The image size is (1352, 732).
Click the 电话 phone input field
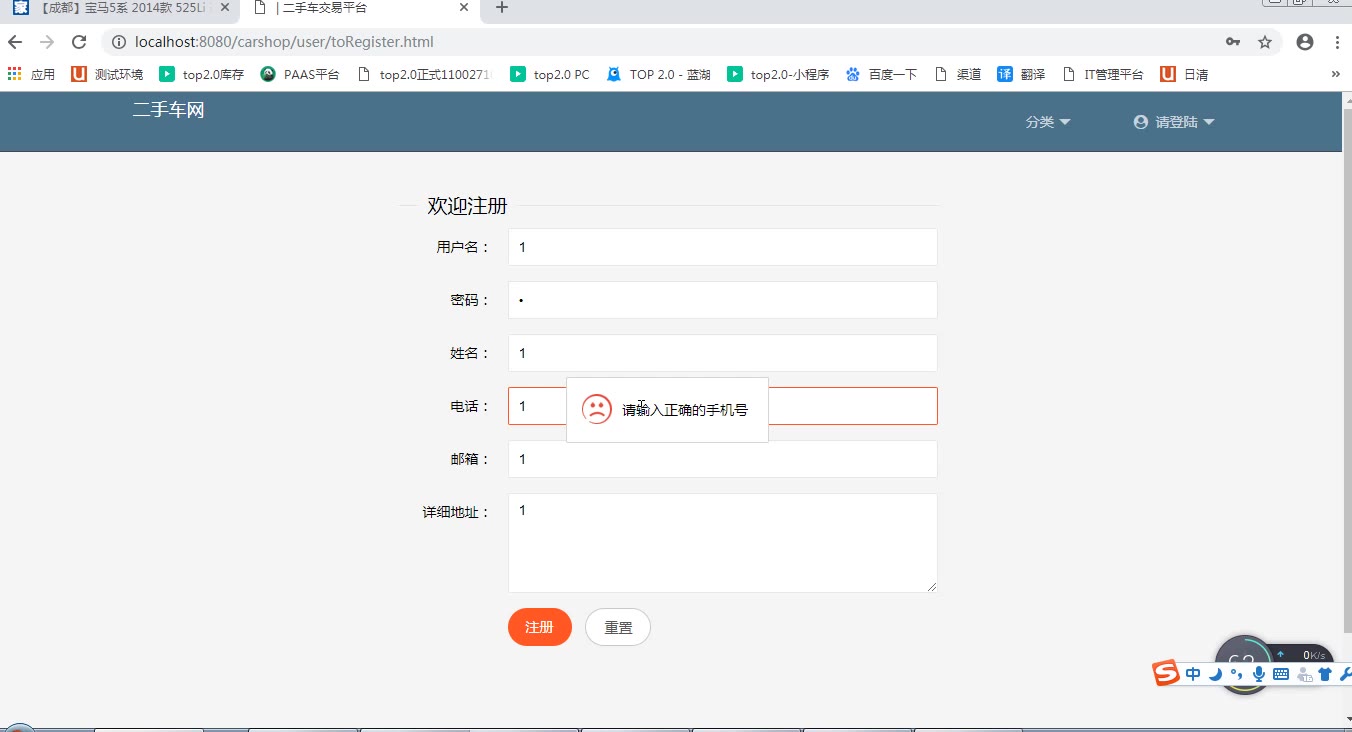(722, 406)
